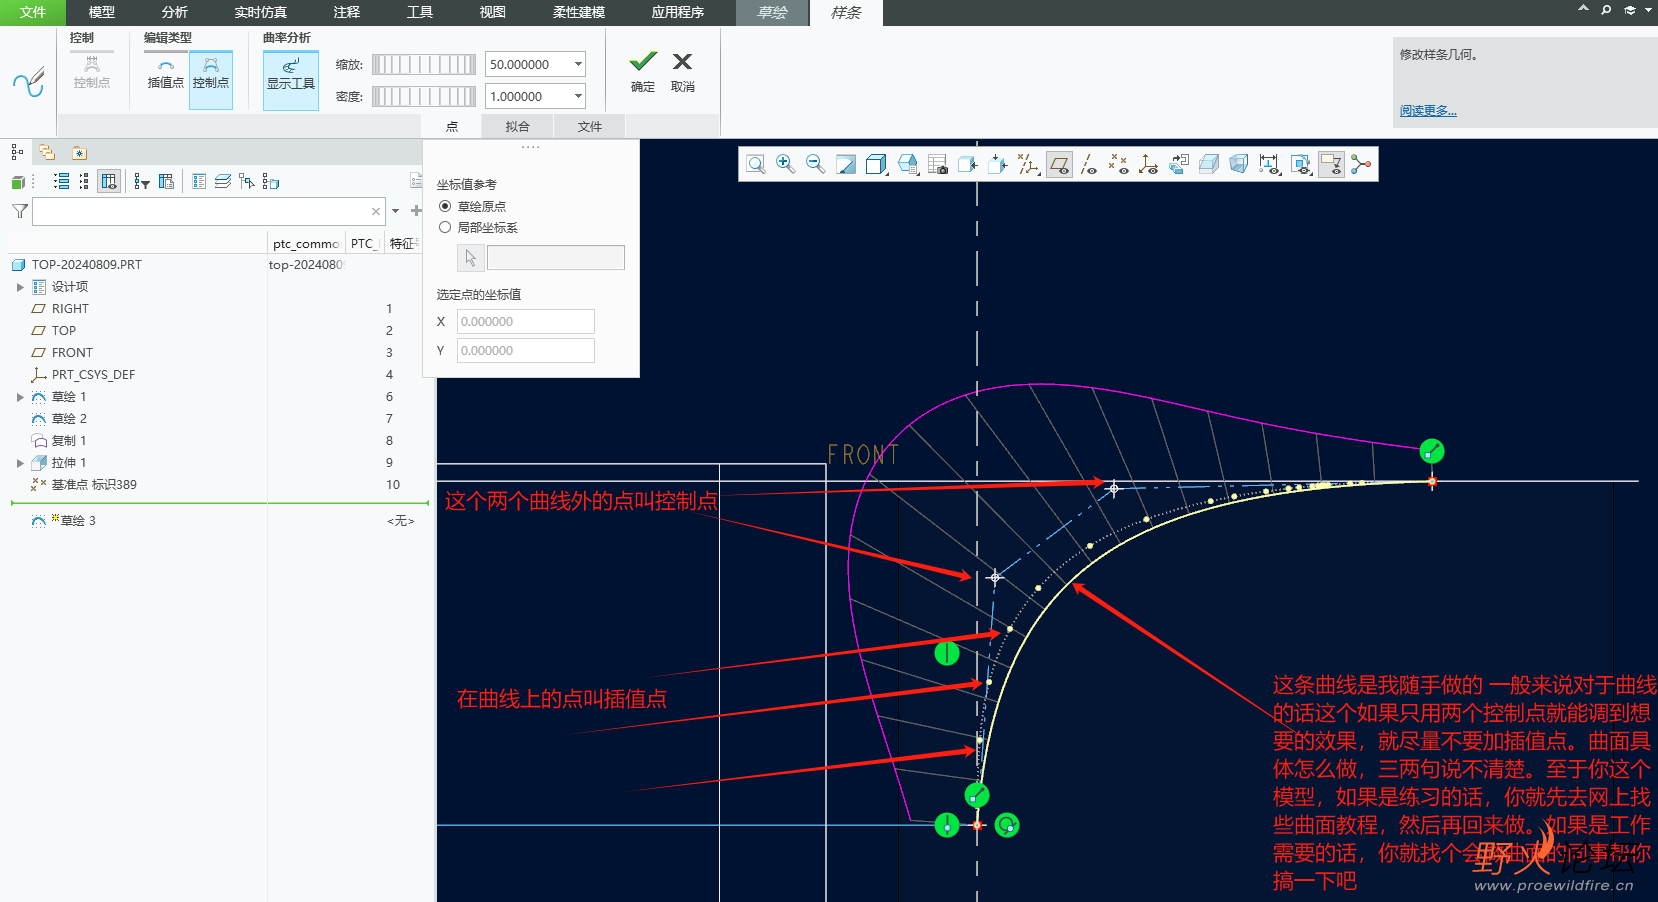Click the Zoom In magnifier icon
The image size is (1658, 902).
(x=786, y=164)
